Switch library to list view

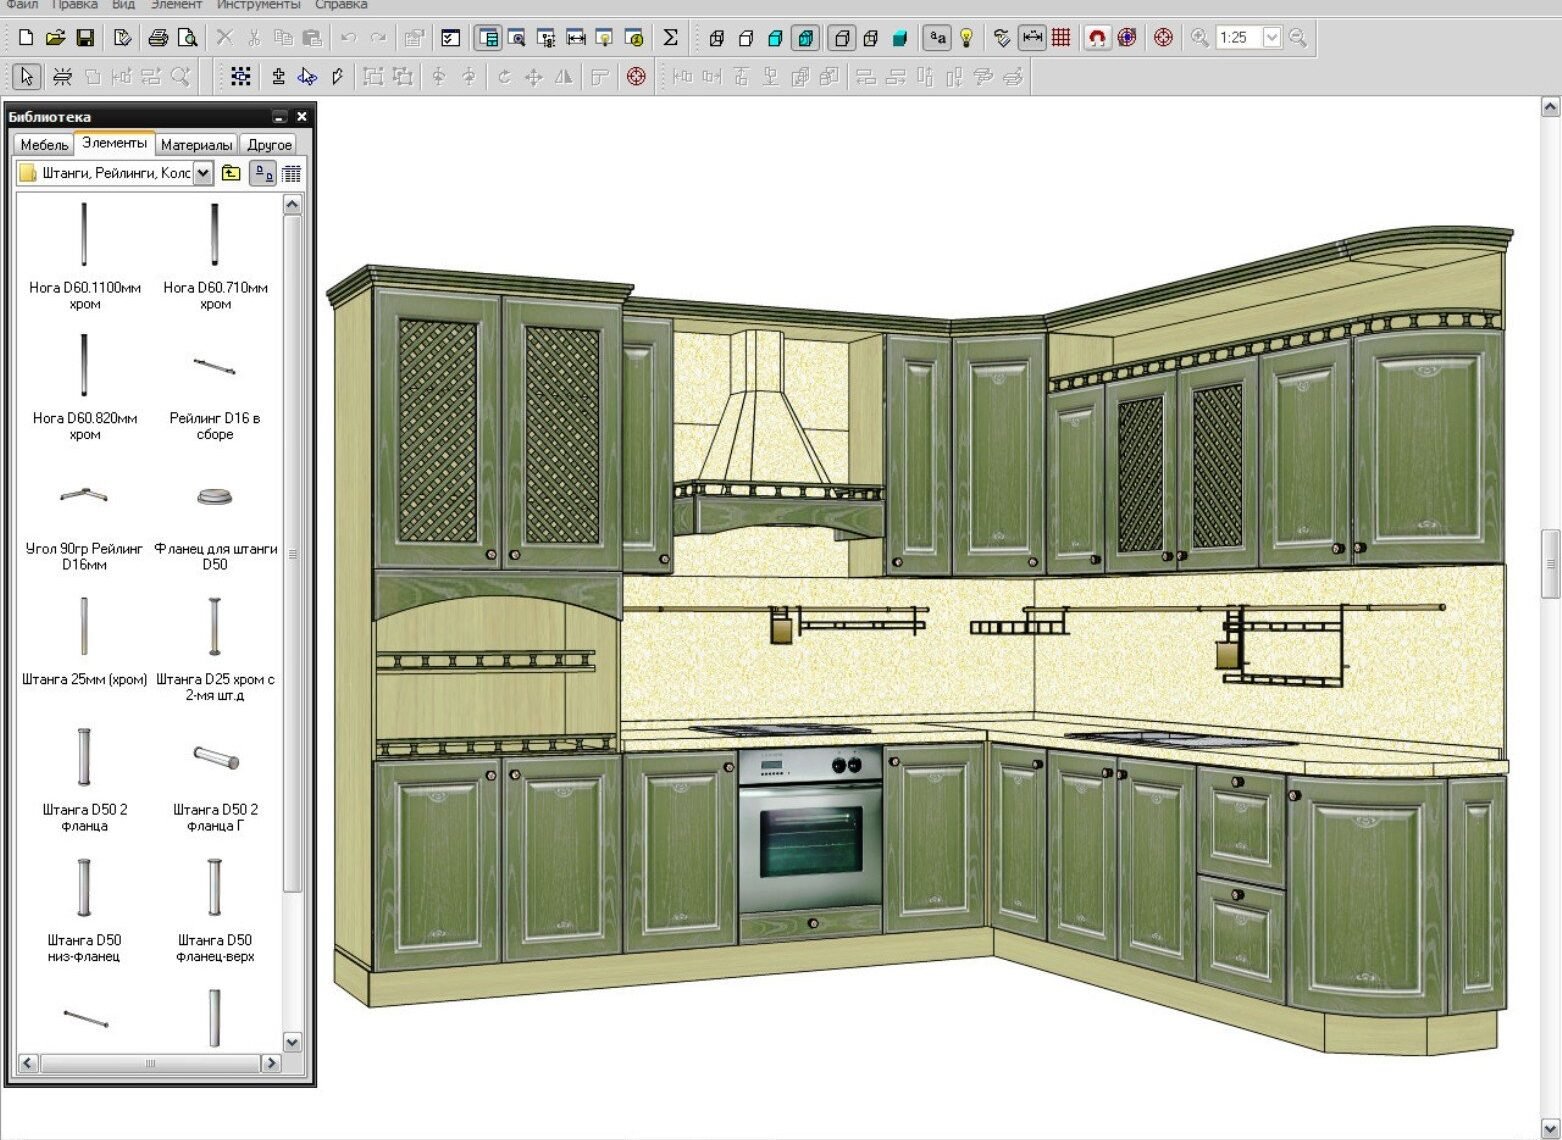tap(291, 173)
